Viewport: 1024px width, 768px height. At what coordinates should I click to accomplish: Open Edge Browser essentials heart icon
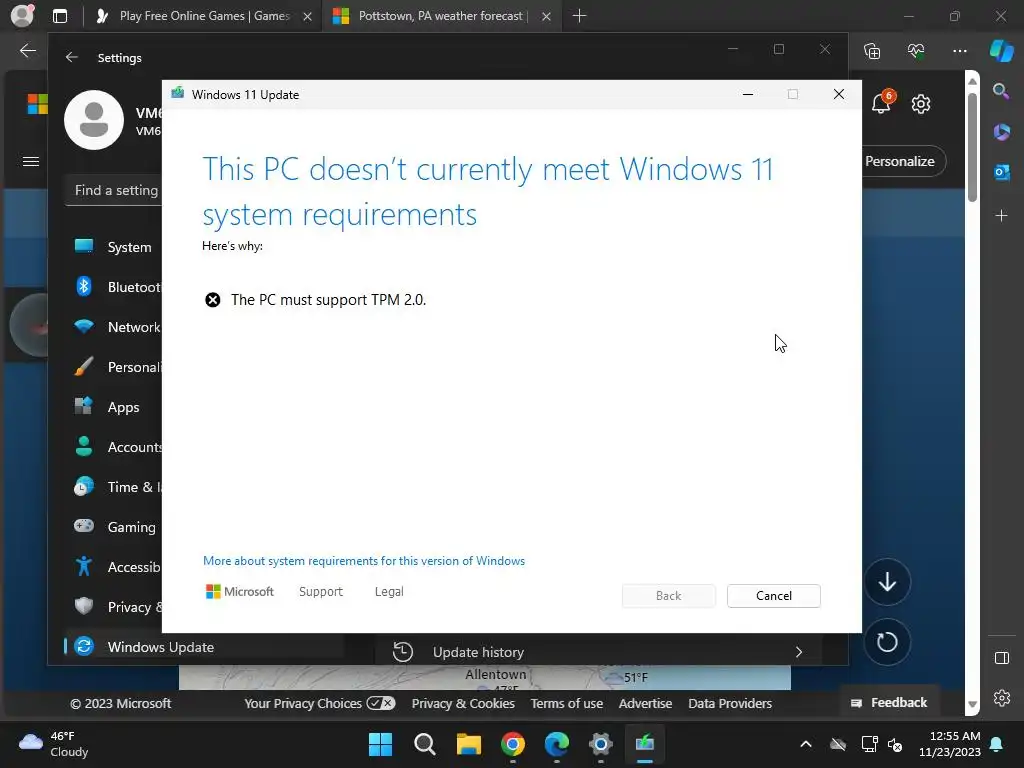(x=916, y=51)
